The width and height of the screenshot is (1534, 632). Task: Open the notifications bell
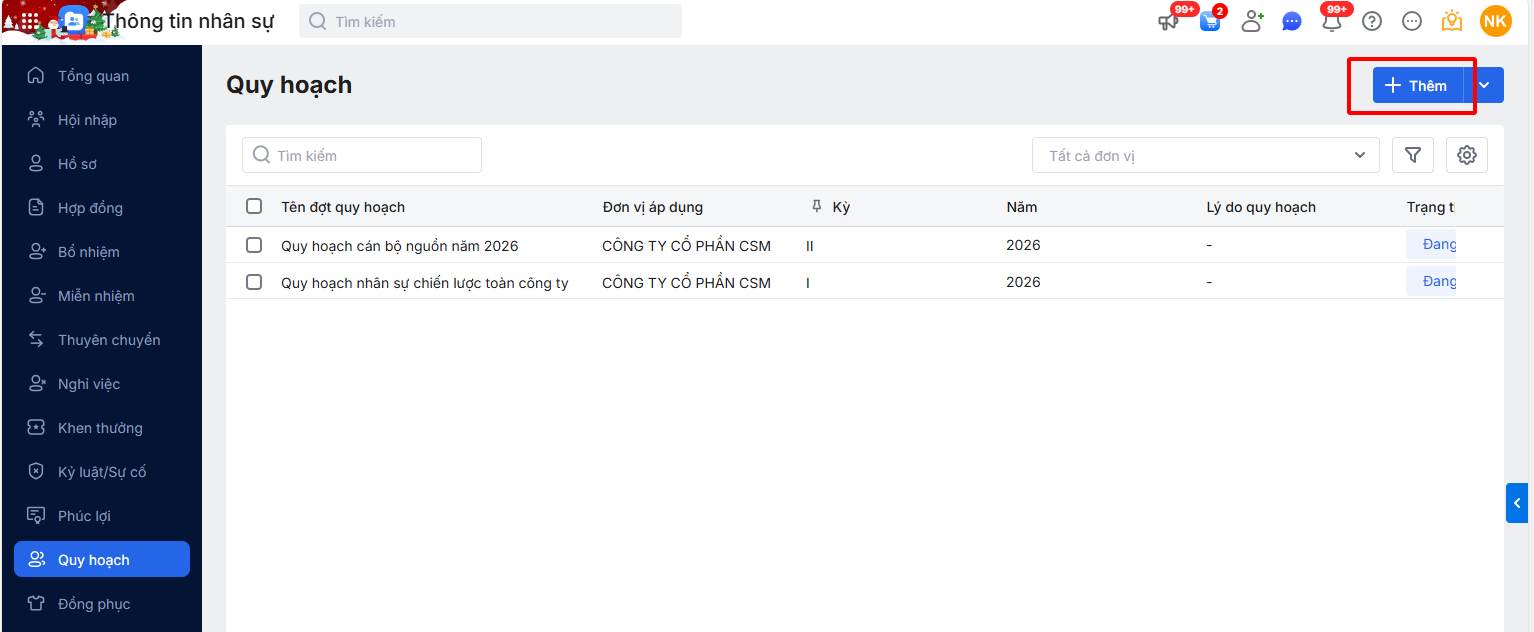(1331, 21)
